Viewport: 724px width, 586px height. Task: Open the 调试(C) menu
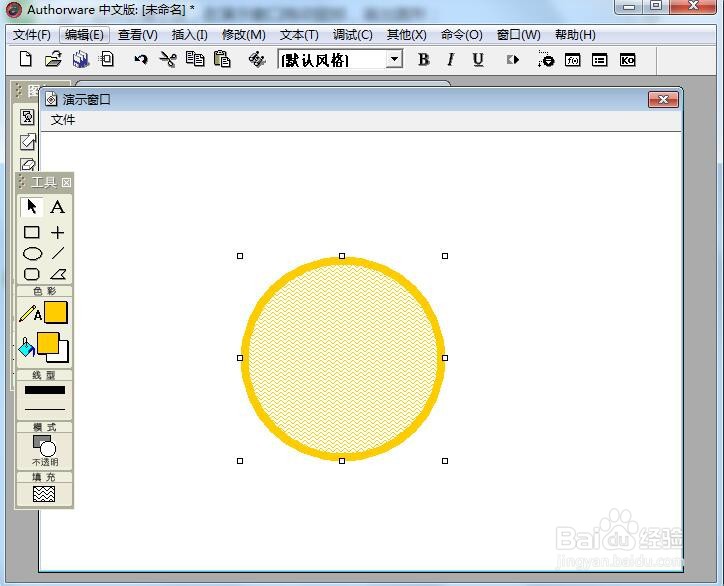click(x=353, y=35)
